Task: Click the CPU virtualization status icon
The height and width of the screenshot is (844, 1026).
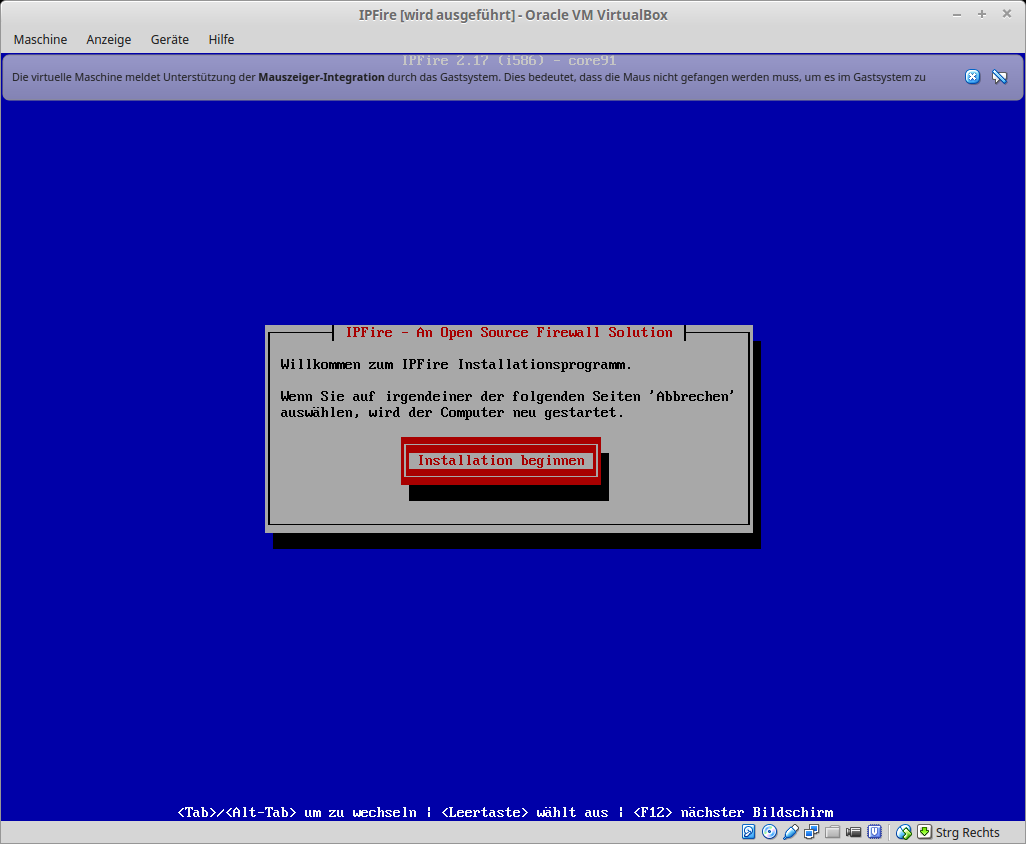Action: point(874,832)
